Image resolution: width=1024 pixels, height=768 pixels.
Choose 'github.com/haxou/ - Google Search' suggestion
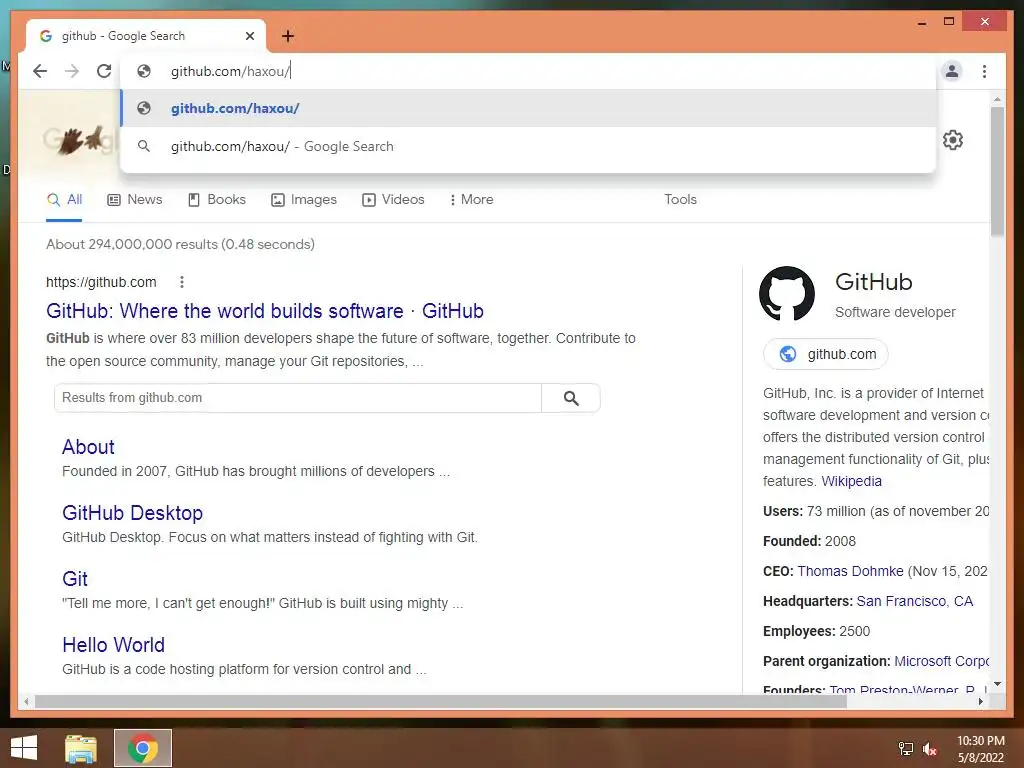coord(528,146)
